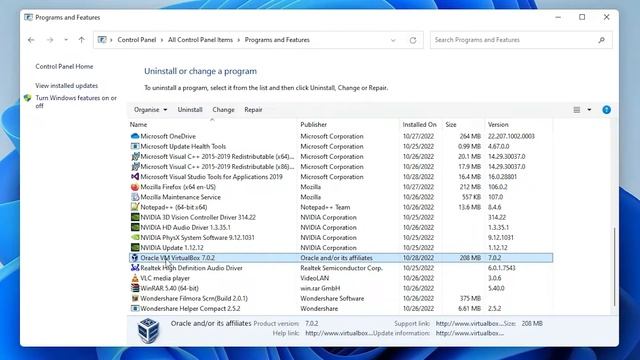This screenshot has height=360, width=640.
Task: Click the change view icon
Action: pos(576,110)
